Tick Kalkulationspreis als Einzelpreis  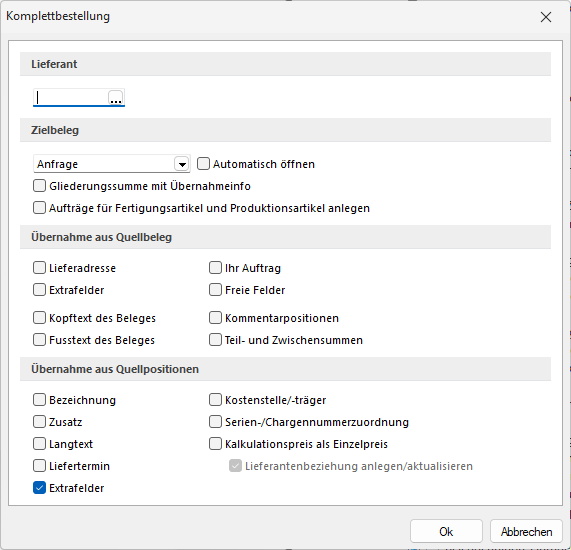215,444
